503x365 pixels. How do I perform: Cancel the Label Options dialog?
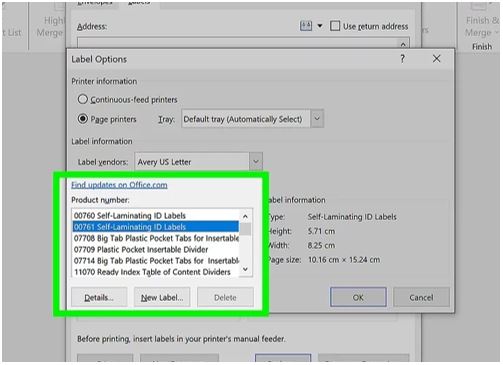421,297
